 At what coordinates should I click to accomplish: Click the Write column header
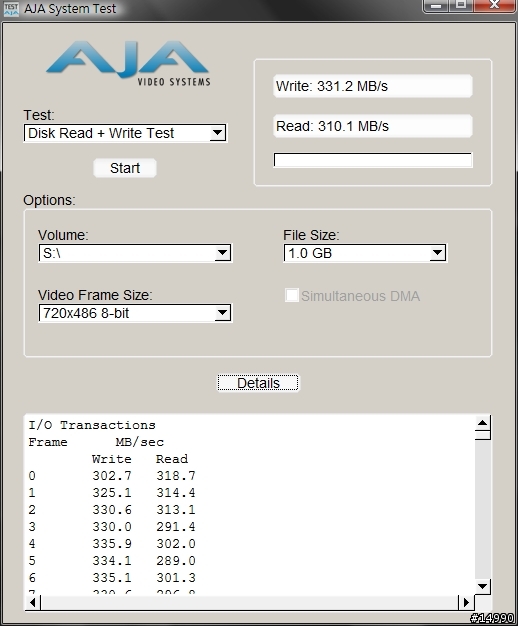tap(112, 459)
